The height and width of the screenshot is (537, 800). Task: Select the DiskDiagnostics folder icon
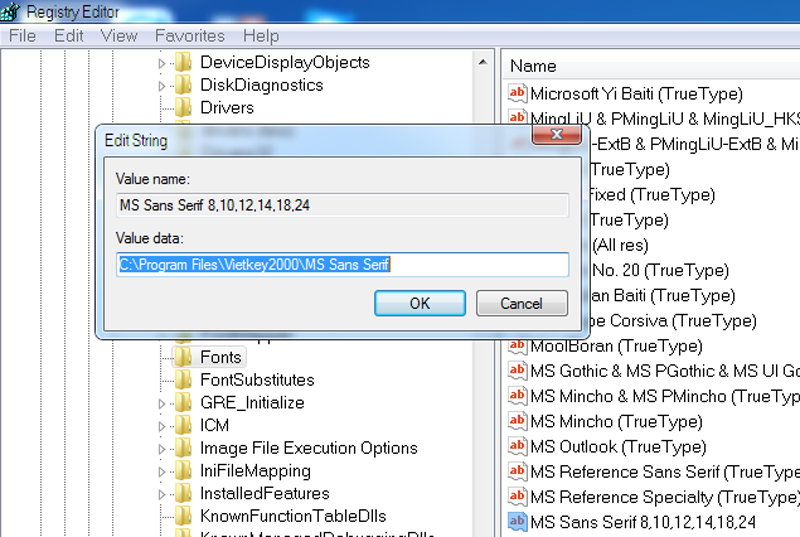[x=184, y=85]
